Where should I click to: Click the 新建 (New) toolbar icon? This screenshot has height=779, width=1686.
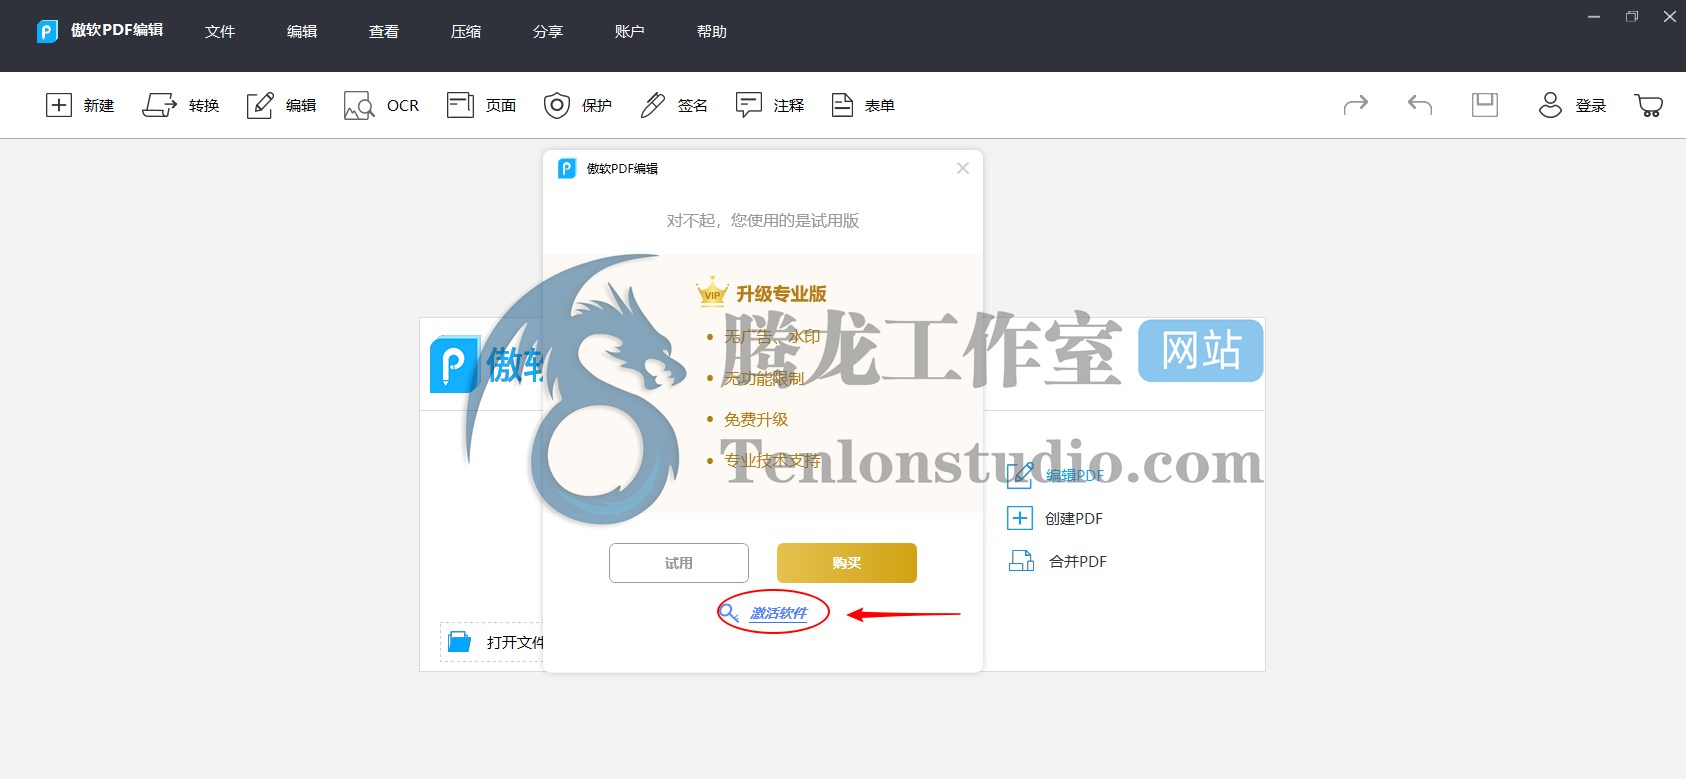click(59, 105)
